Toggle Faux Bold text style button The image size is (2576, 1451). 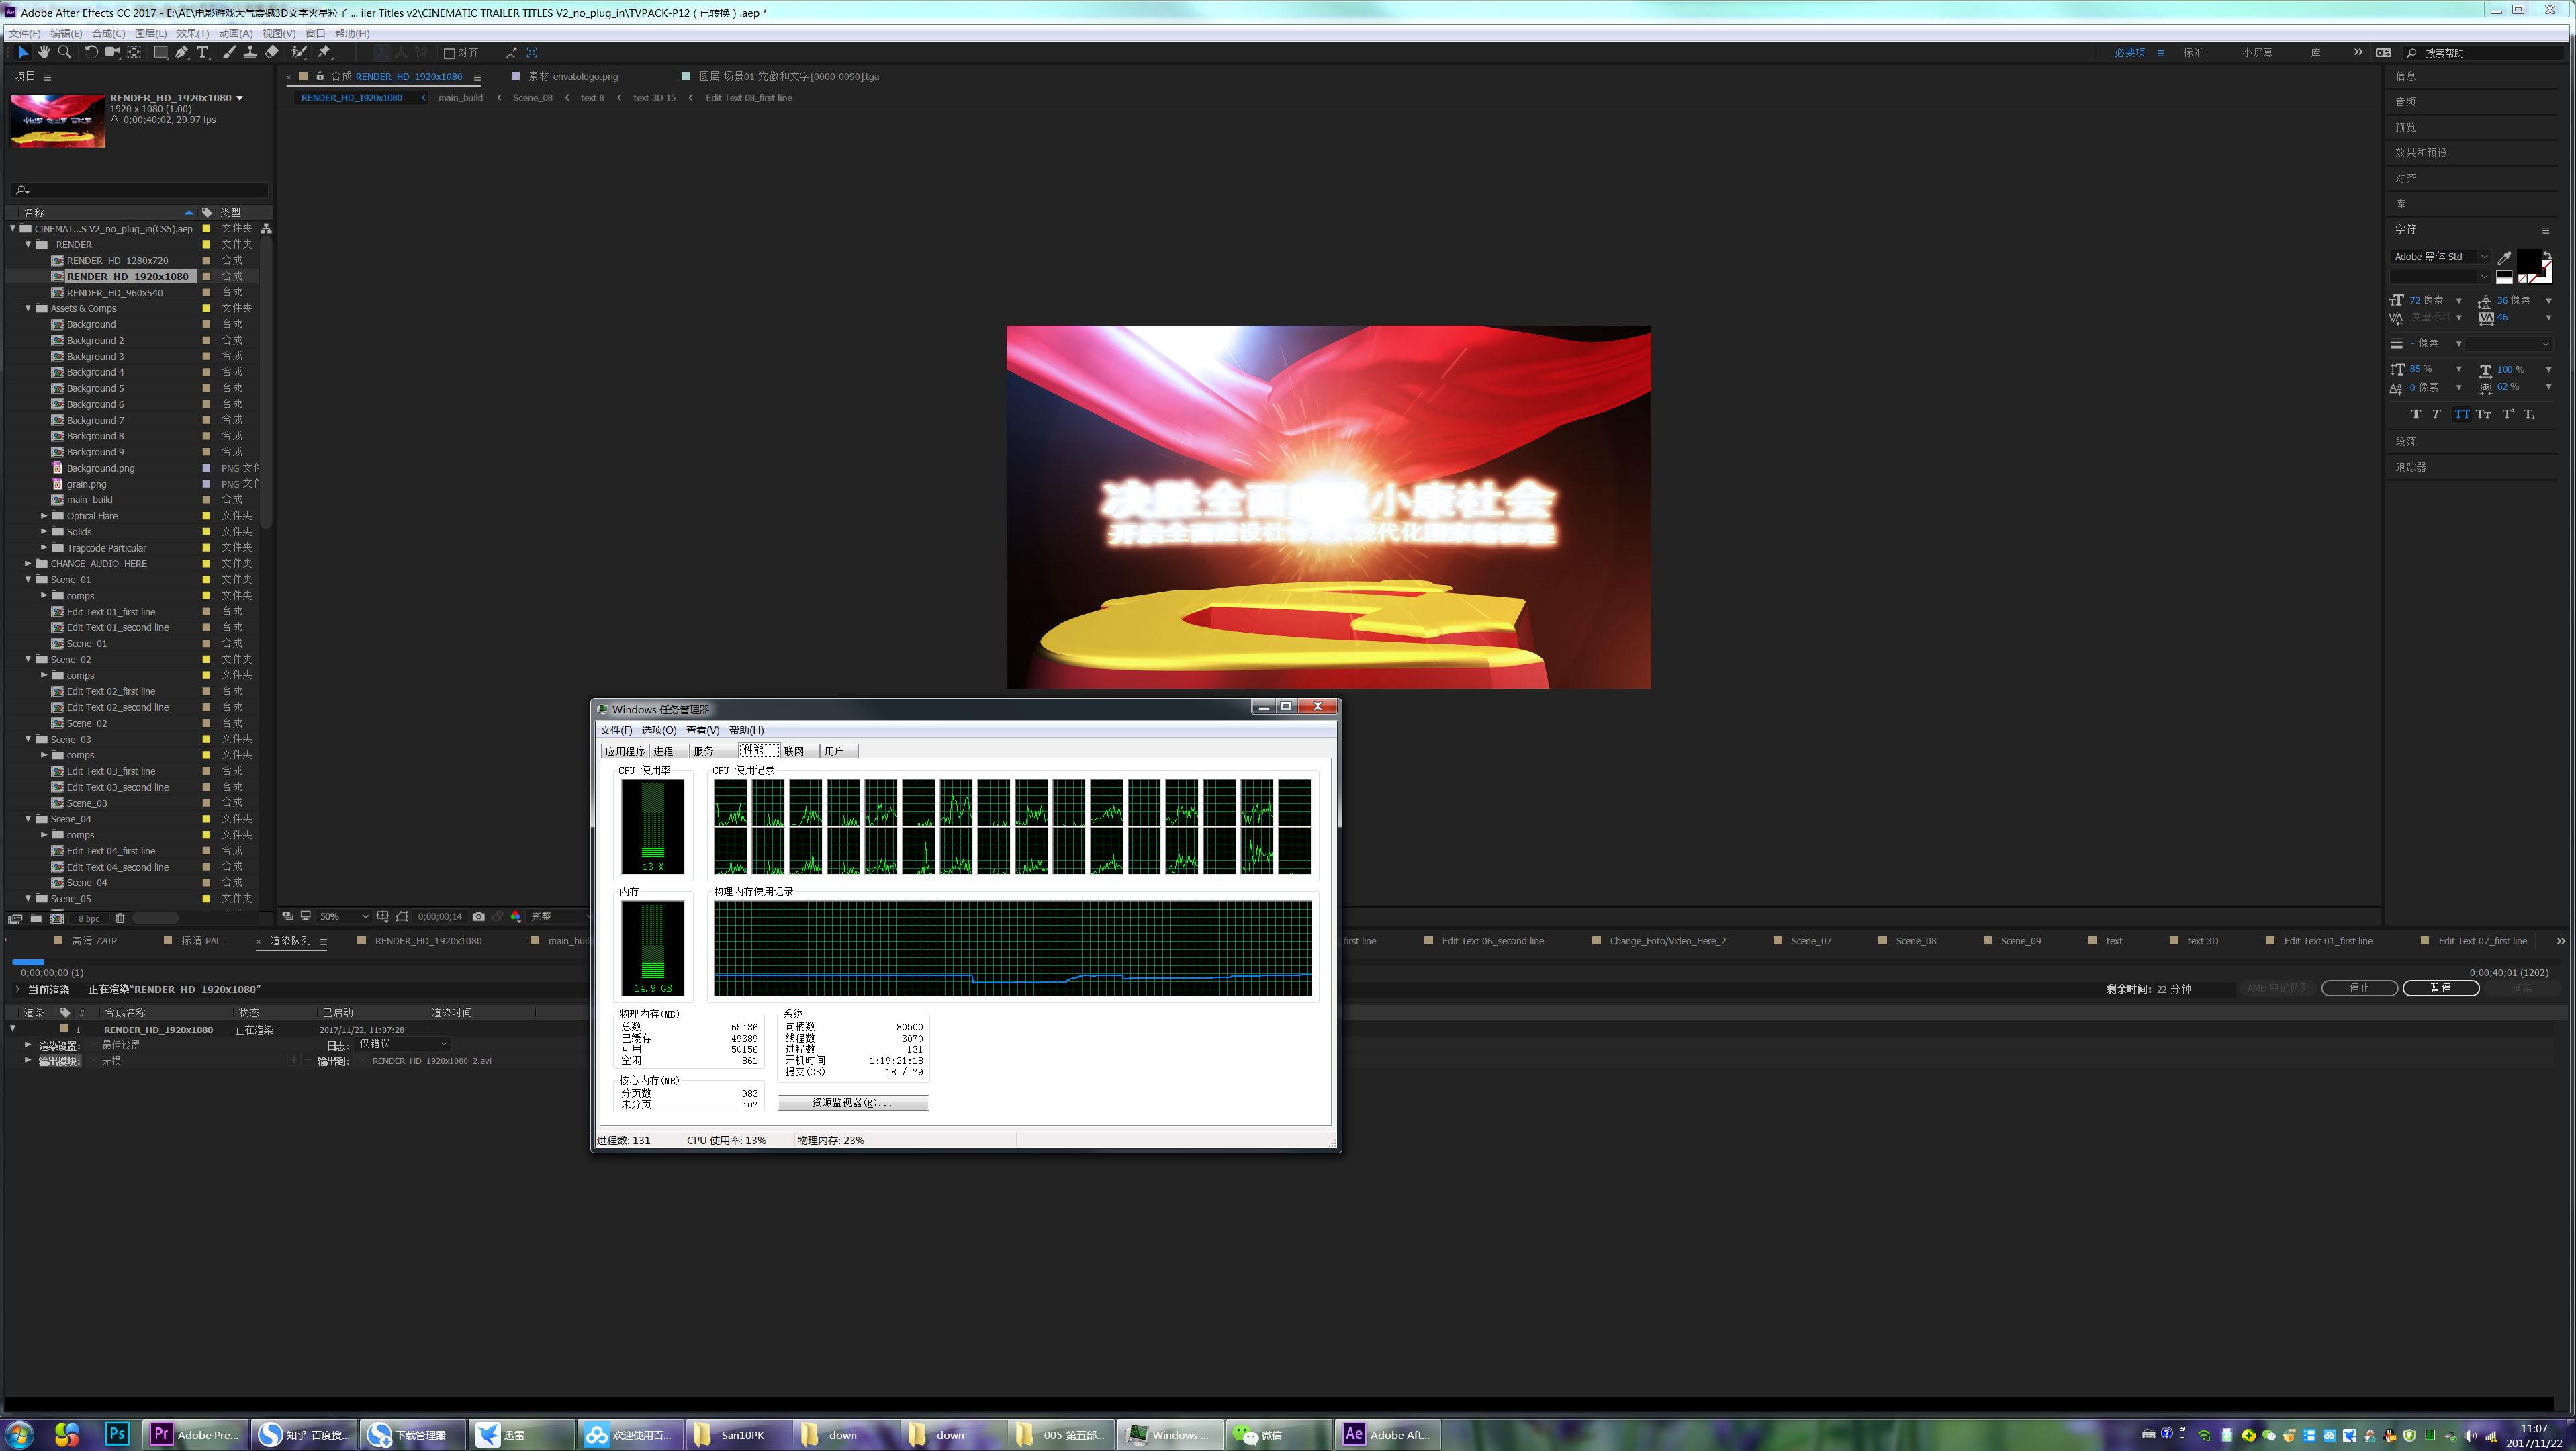tap(2416, 414)
